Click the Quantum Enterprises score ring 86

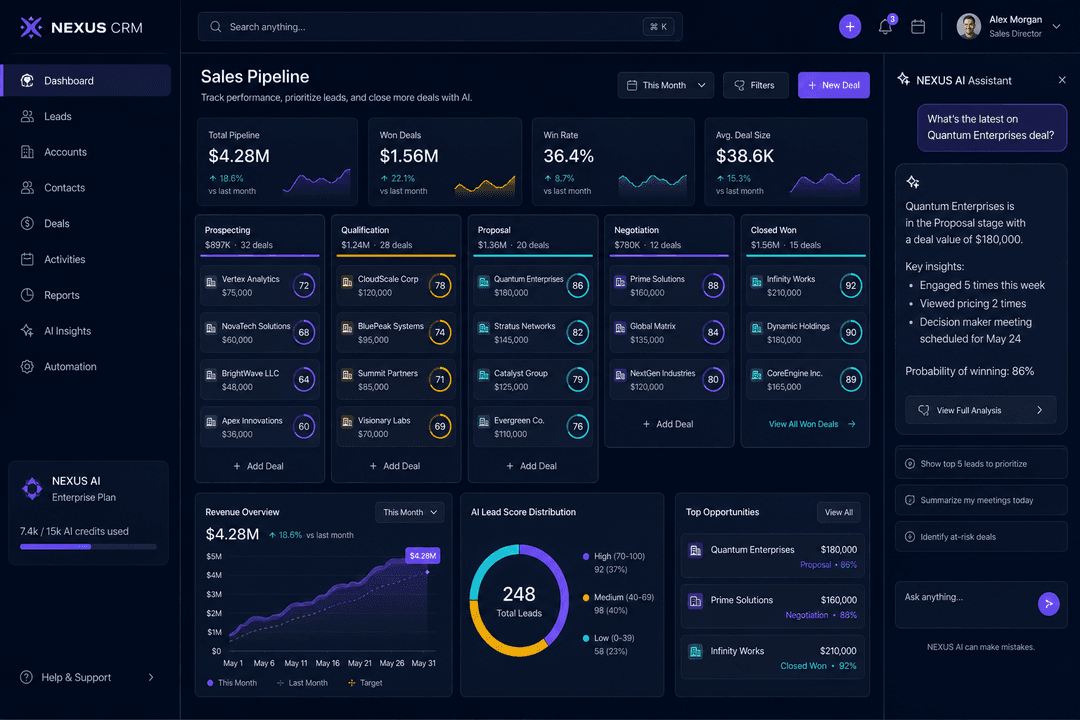coord(577,286)
